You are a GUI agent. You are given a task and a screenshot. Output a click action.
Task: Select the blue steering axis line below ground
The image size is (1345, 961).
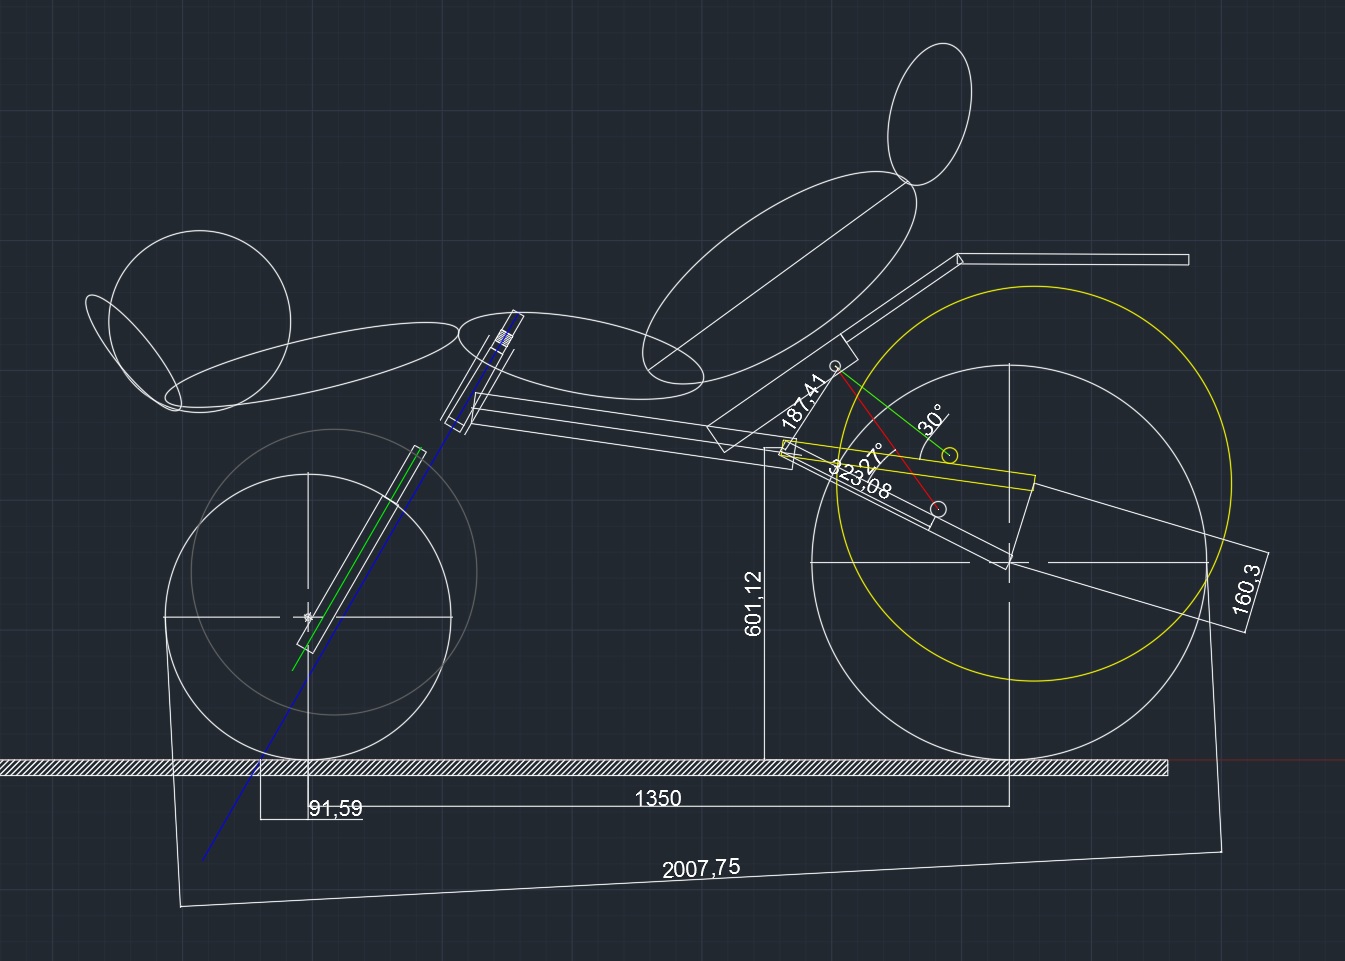(232, 810)
